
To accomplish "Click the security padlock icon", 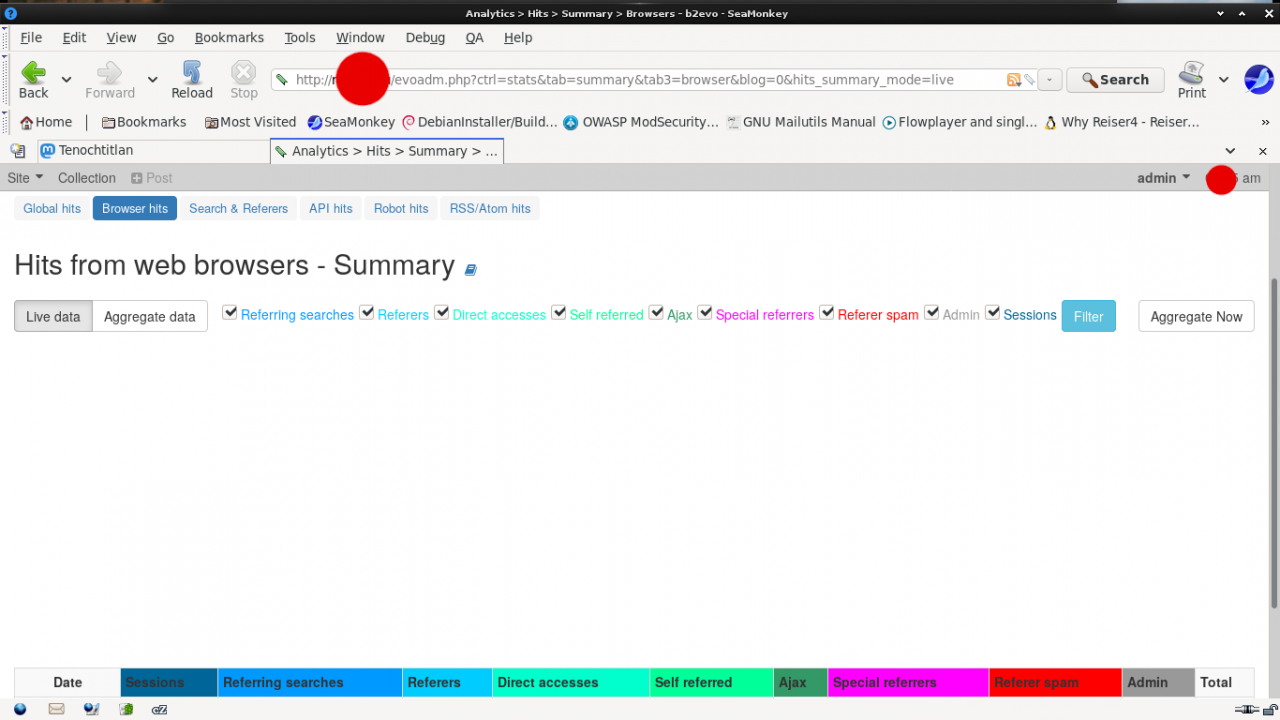I will (x=1268, y=709).
